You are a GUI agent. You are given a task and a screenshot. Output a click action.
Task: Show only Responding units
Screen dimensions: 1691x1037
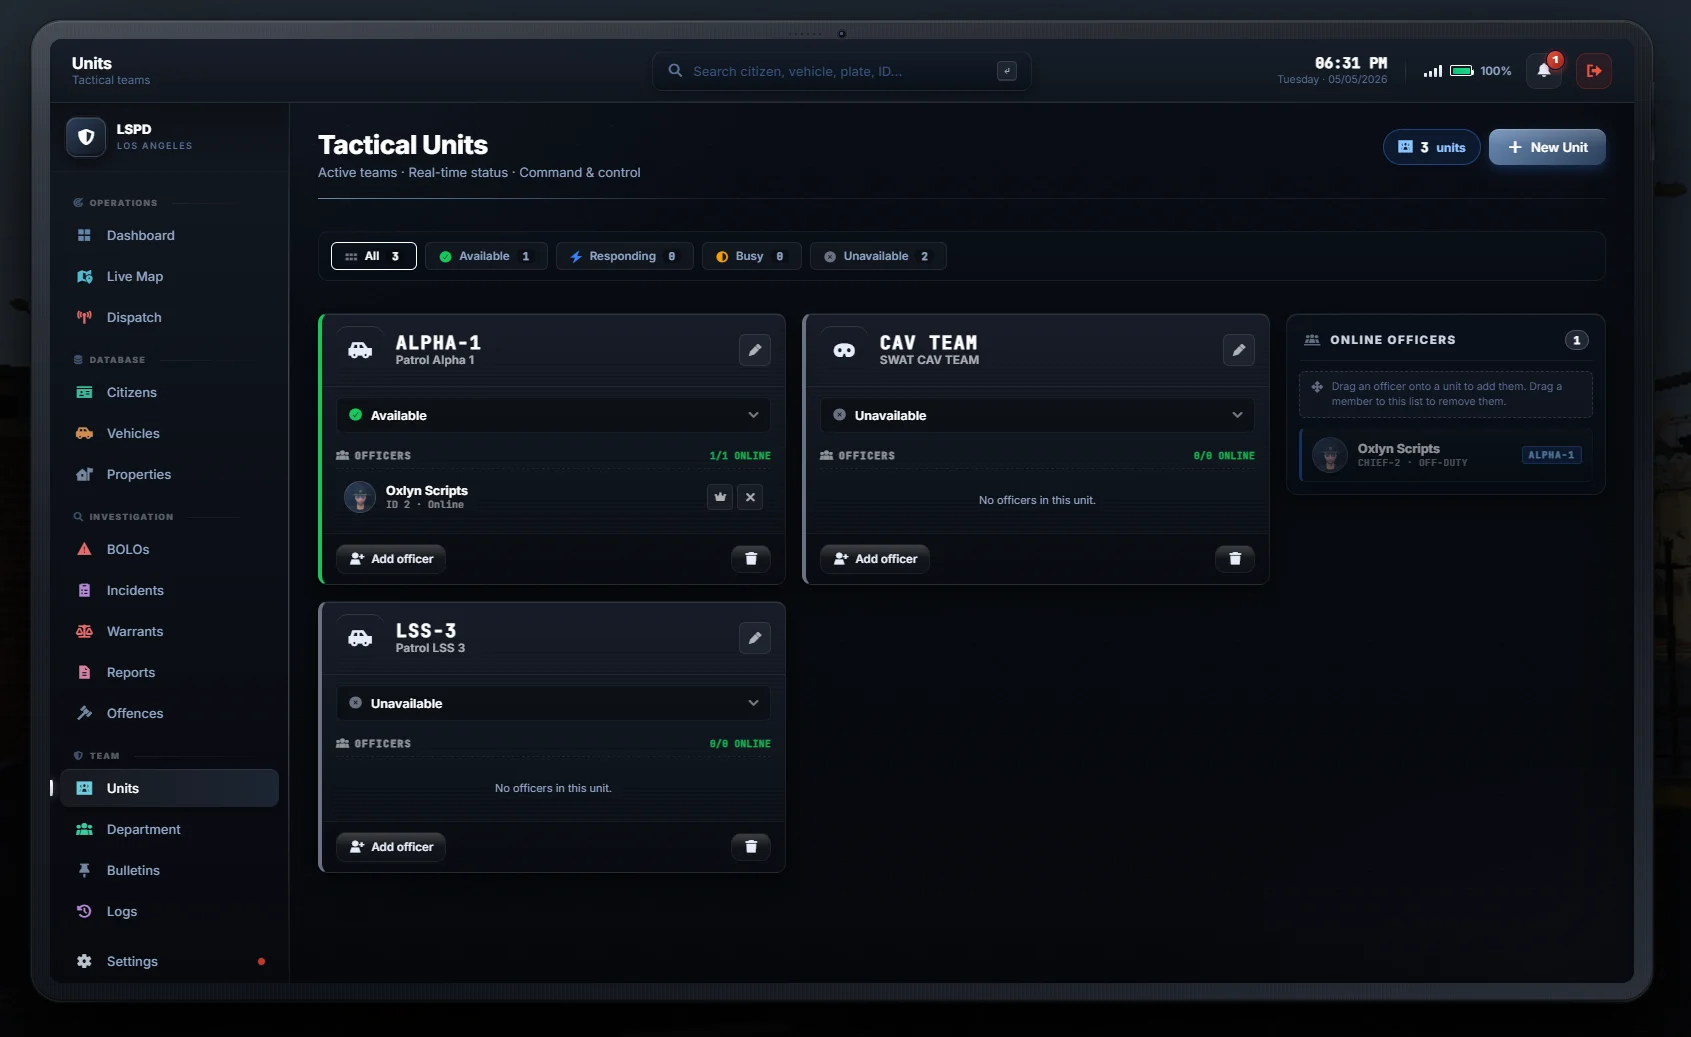624,256
